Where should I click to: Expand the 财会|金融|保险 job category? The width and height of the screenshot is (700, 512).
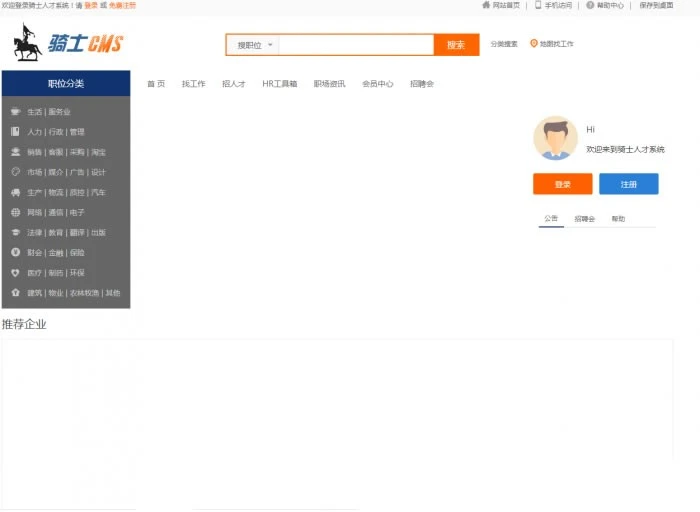[x=56, y=253]
